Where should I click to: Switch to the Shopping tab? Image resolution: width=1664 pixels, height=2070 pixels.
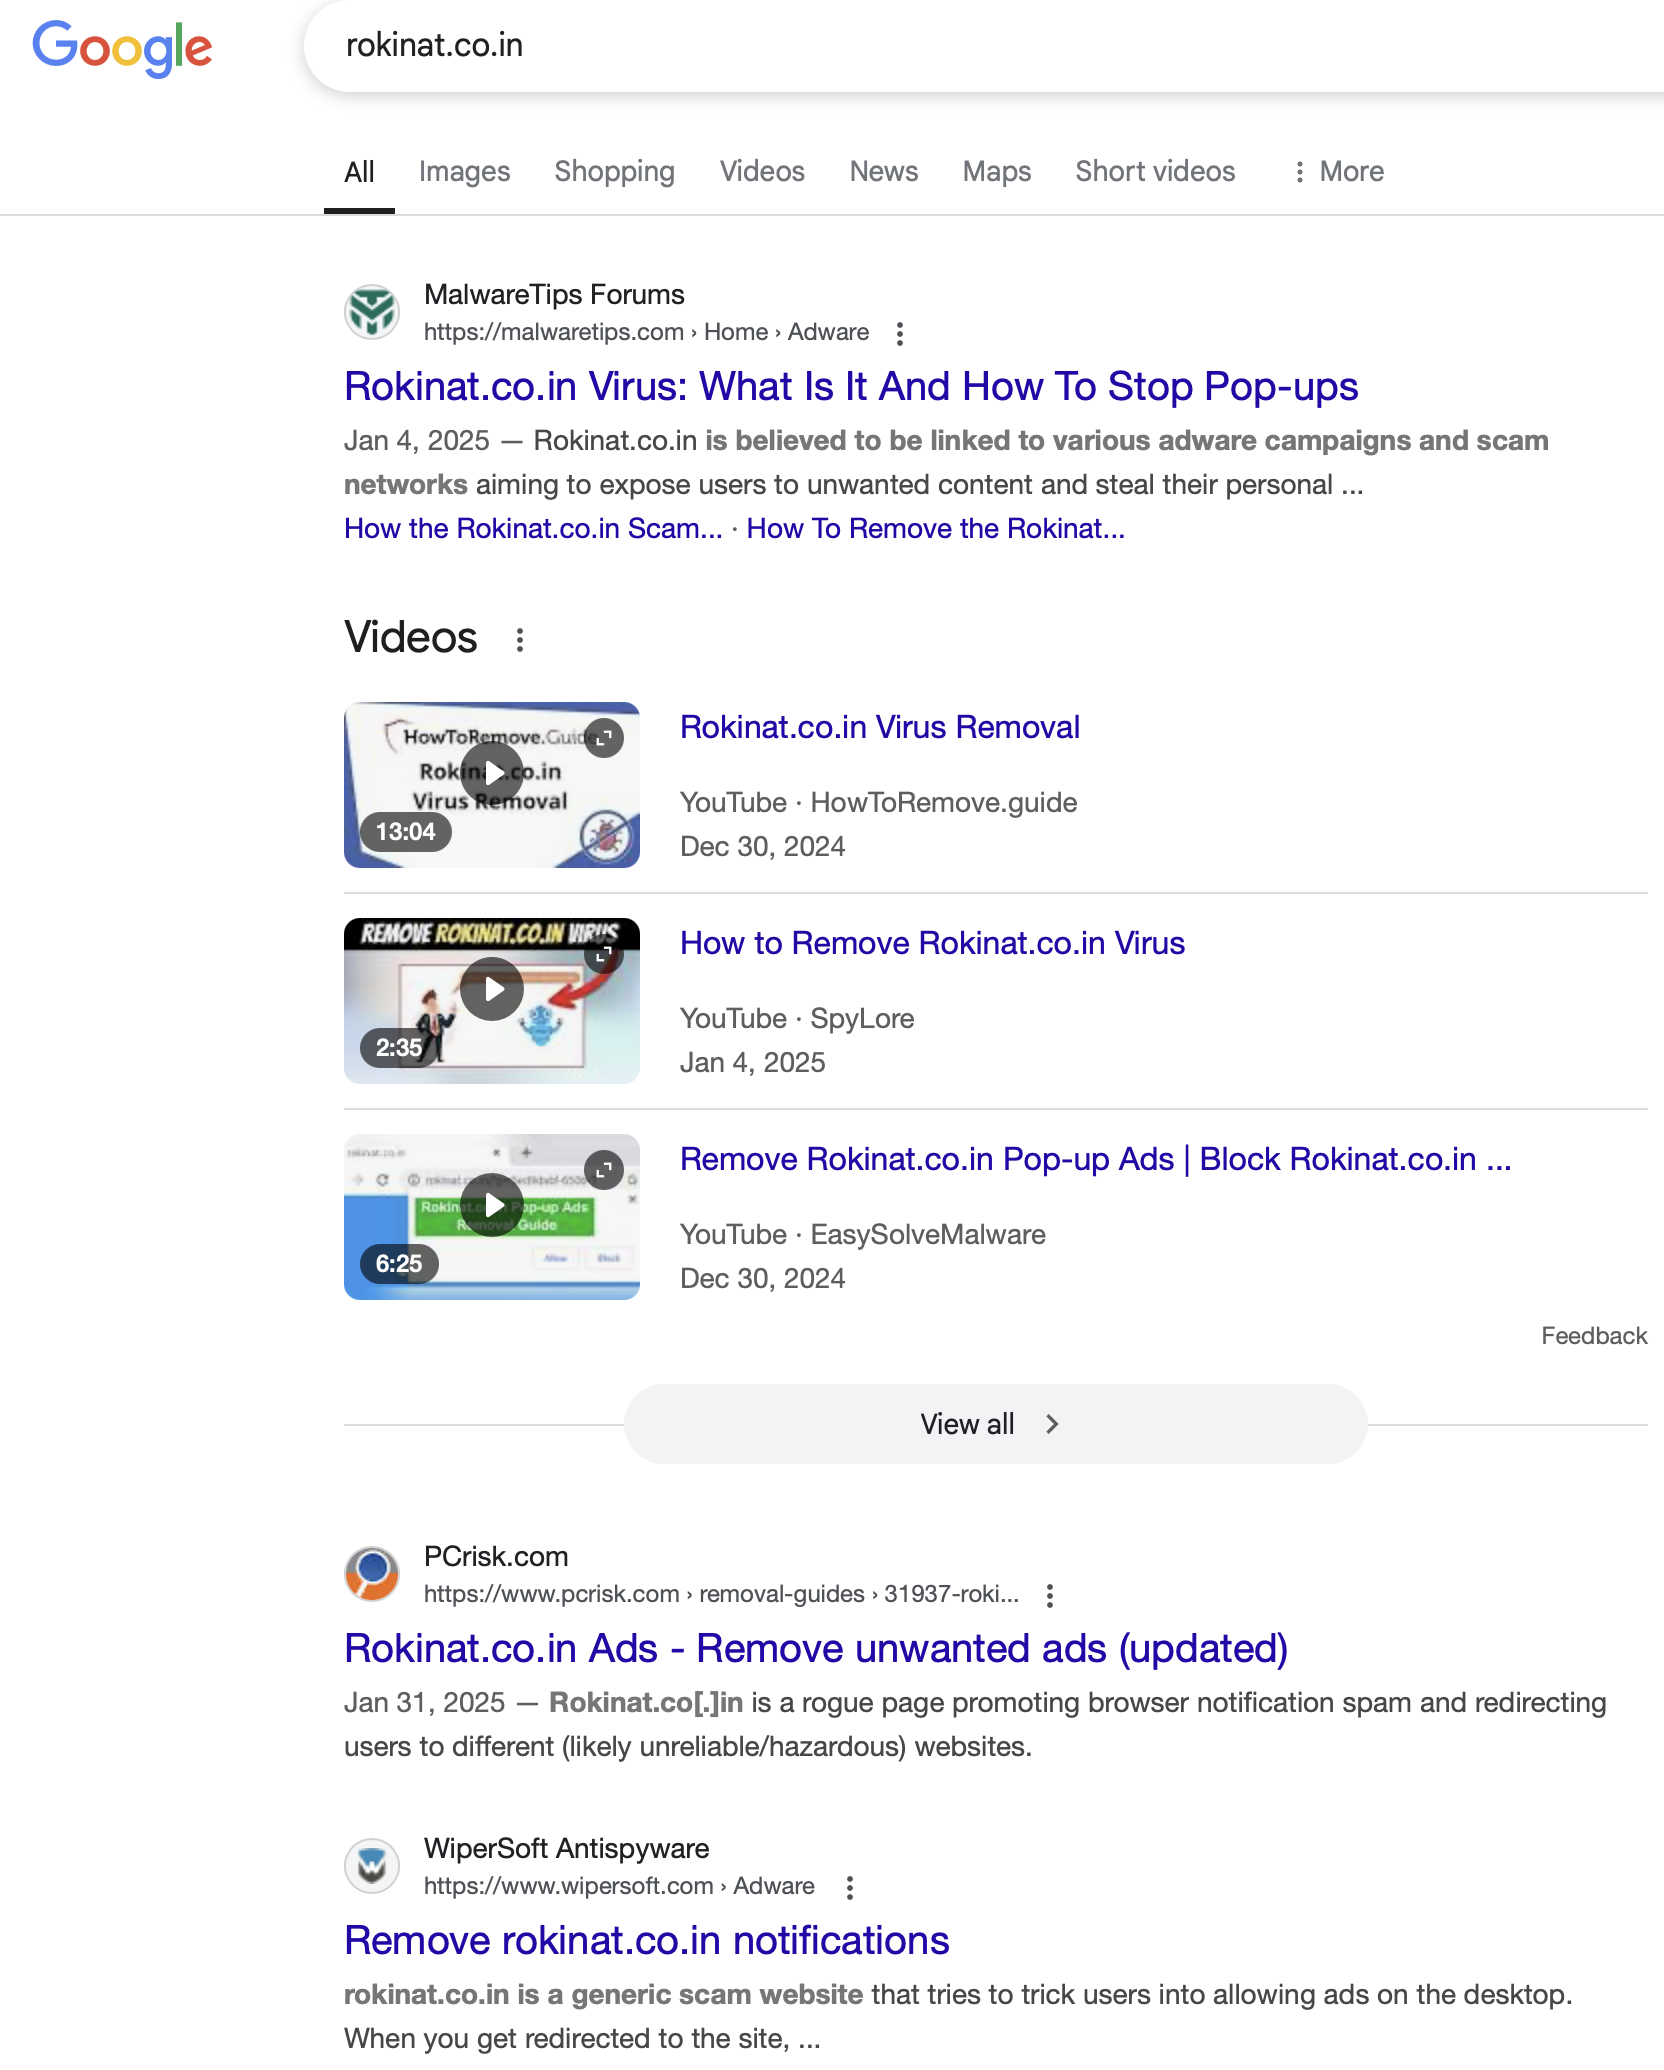[x=615, y=172]
